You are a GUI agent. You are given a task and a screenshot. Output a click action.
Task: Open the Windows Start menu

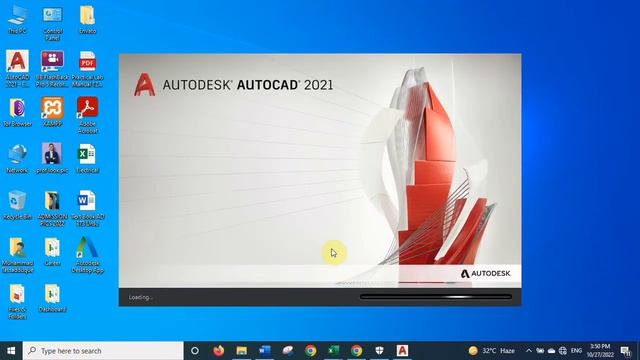[11, 351]
